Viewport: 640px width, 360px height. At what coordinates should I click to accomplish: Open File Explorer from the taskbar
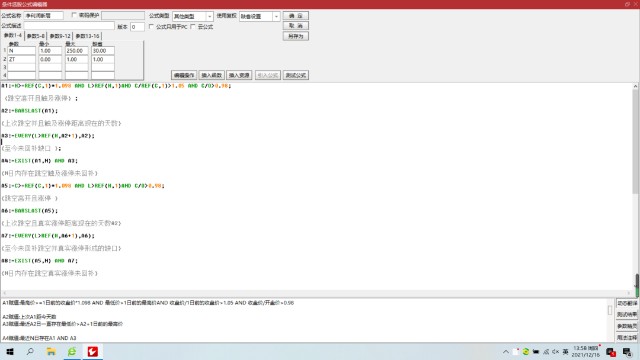click(51, 351)
